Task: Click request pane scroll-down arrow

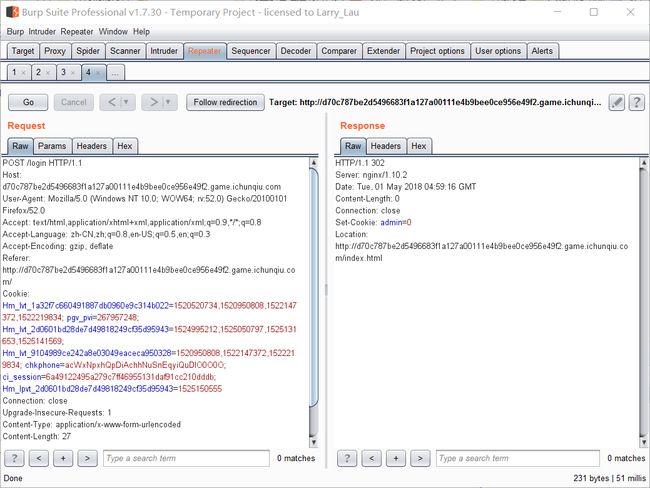Action: coord(314,442)
